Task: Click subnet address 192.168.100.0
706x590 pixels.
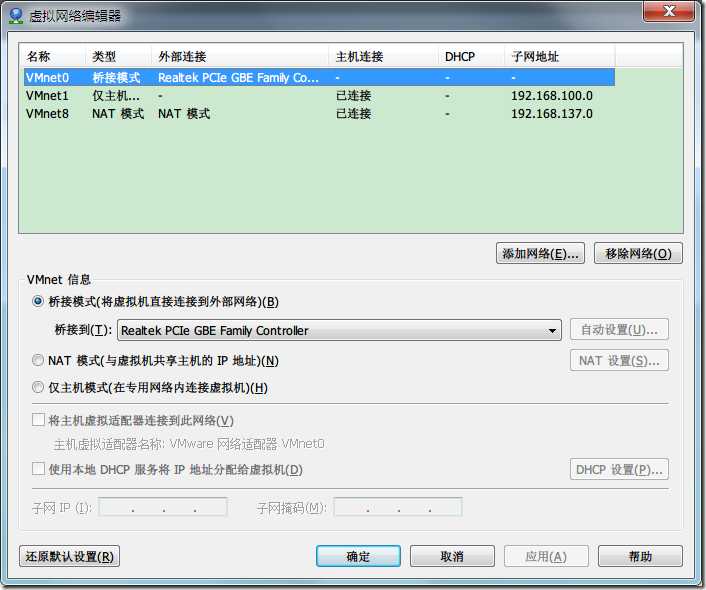Action: click(x=552, y=95)
